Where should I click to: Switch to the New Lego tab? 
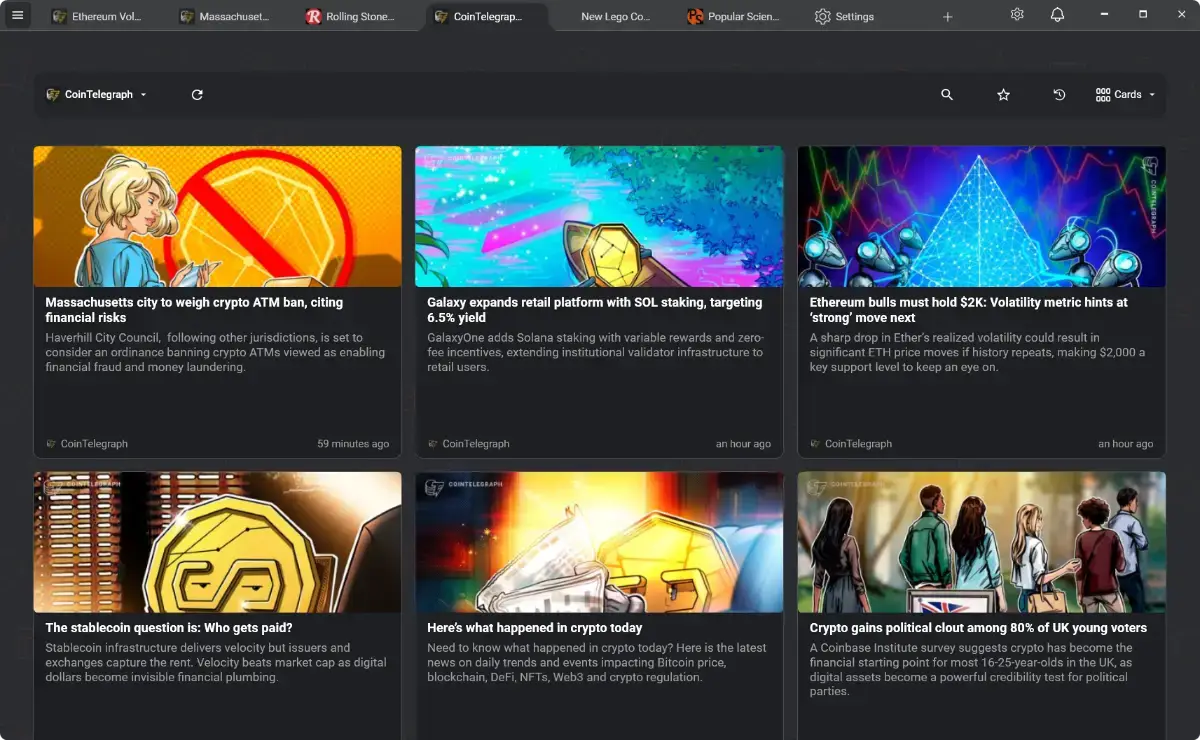coord(614,17)
